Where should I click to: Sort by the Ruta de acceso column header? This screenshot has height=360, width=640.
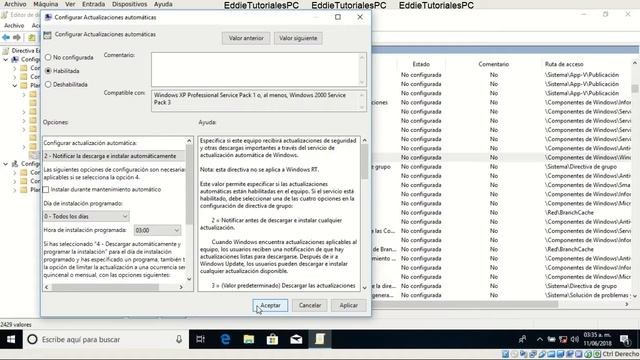tap(564, 64)
